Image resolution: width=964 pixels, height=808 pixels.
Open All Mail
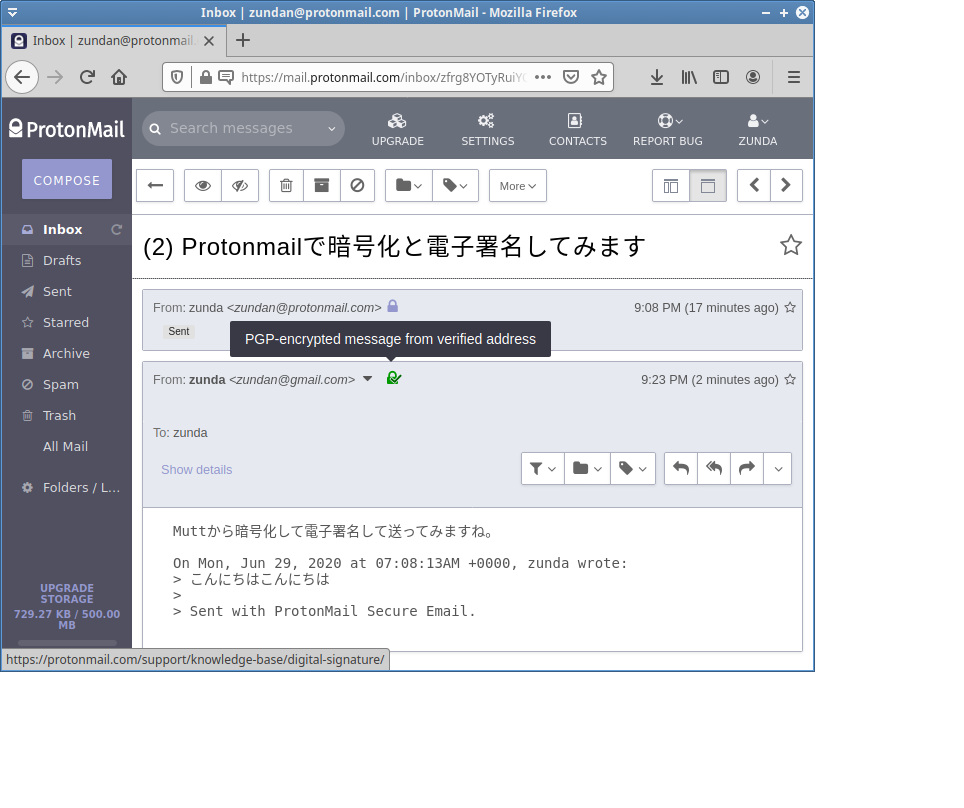[65, 446]
